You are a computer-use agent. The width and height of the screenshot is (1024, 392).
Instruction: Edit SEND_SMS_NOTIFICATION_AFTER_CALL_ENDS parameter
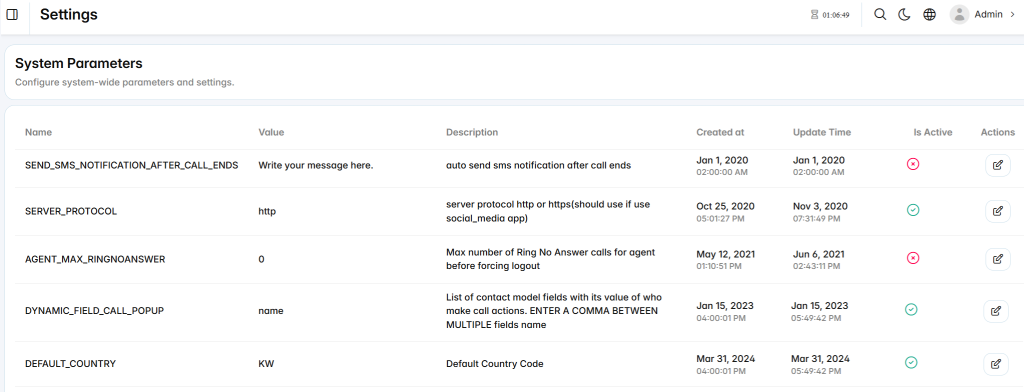coord(997,165)
